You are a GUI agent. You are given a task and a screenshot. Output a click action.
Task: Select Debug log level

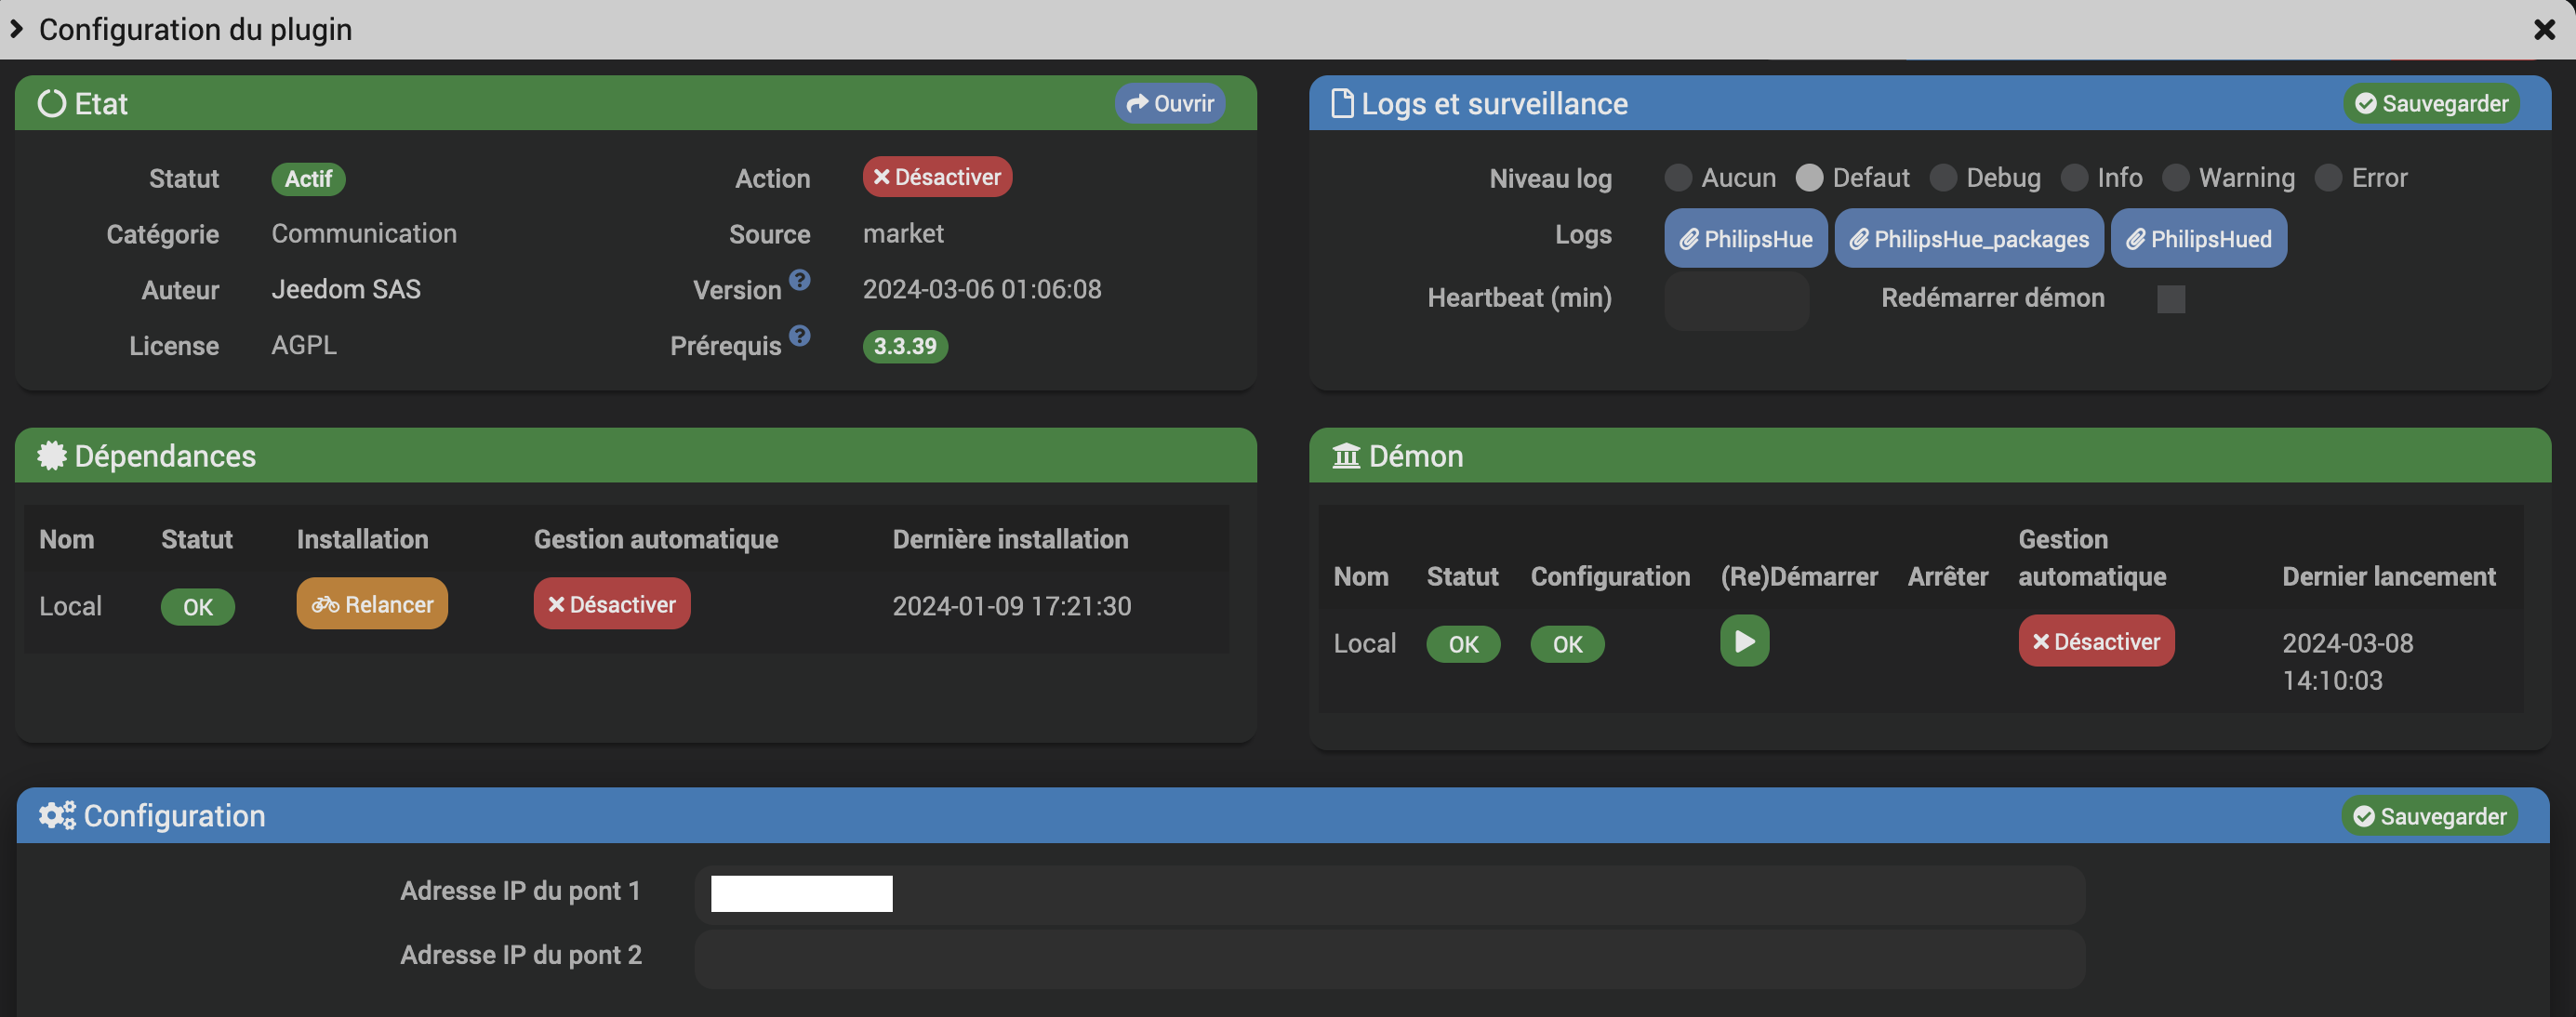1943,178
